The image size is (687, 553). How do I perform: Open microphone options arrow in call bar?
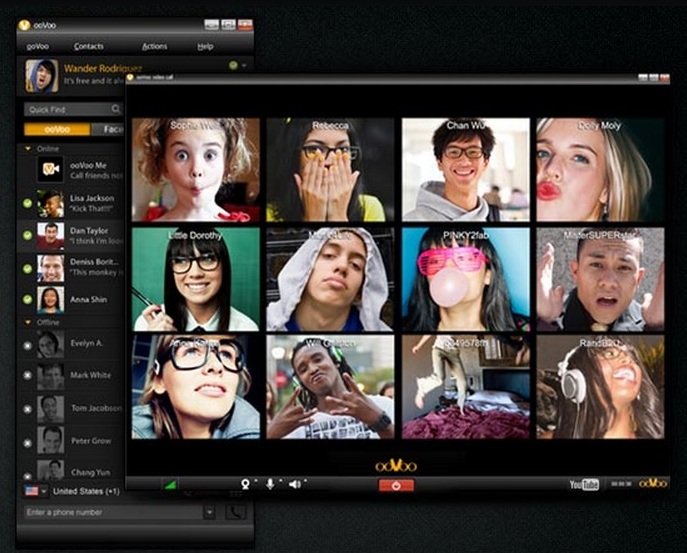tap(280, 482)
